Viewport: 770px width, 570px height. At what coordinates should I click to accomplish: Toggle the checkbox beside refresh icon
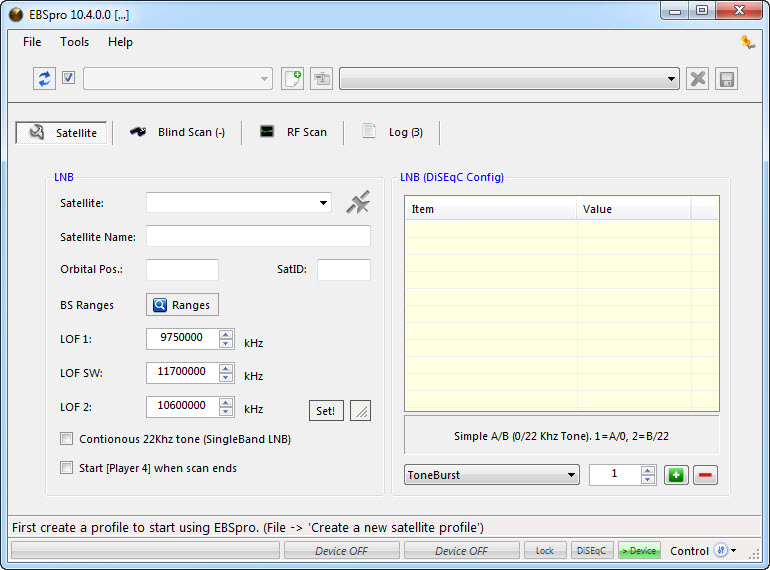(68, 78)
